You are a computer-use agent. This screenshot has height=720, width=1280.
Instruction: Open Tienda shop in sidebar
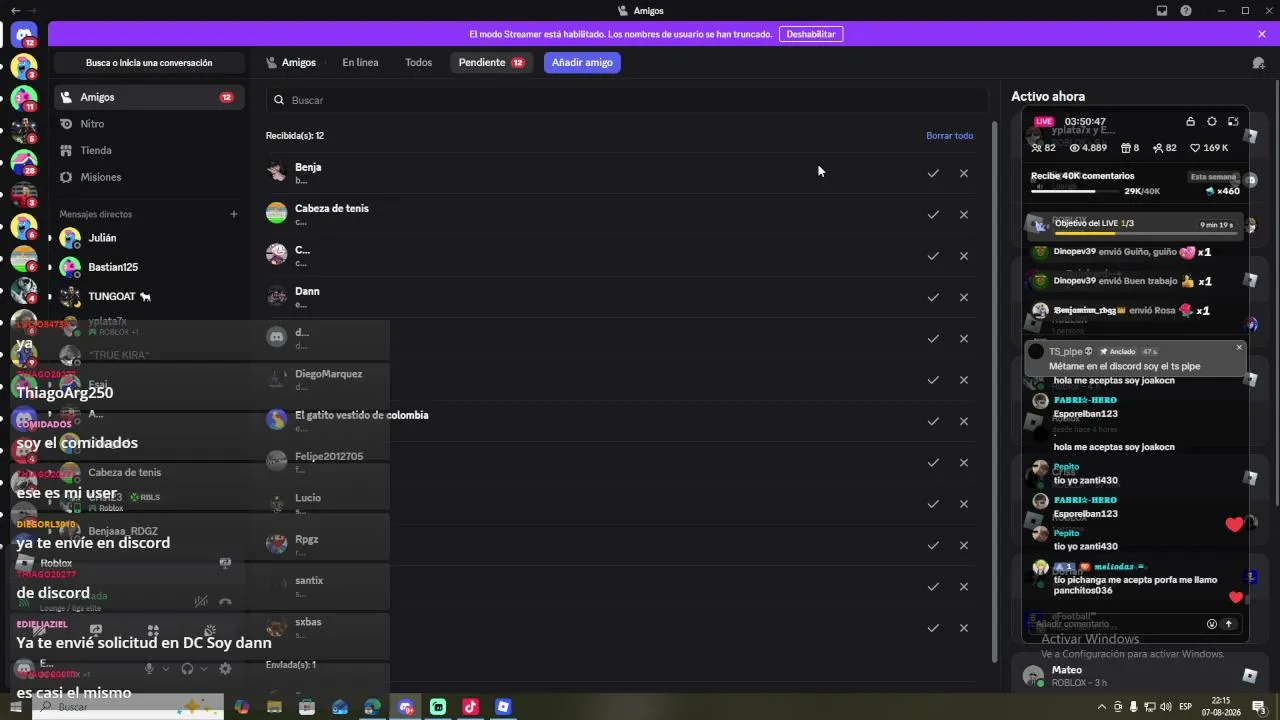(x=149, y=151)
